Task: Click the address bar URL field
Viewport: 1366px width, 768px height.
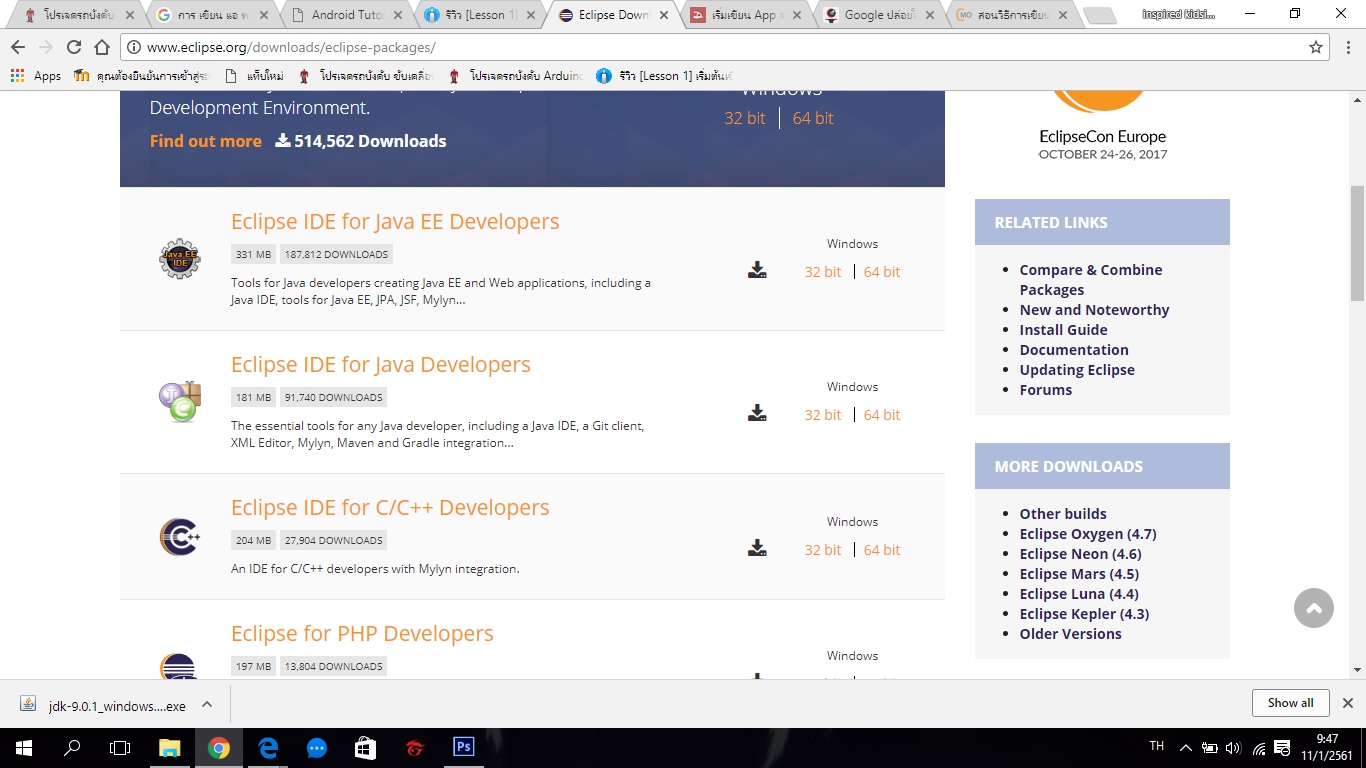Action: pyautogui.click(x=700, y=48)
